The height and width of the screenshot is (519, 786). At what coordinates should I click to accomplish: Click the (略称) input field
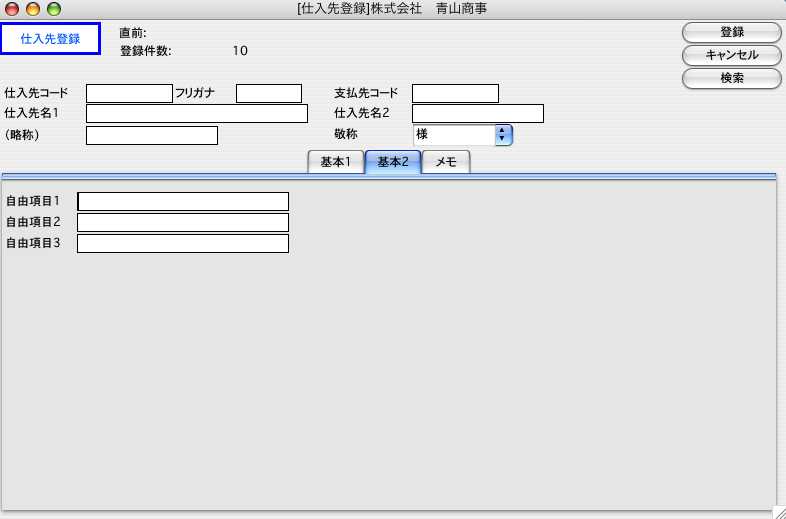[x=151, y=136]
